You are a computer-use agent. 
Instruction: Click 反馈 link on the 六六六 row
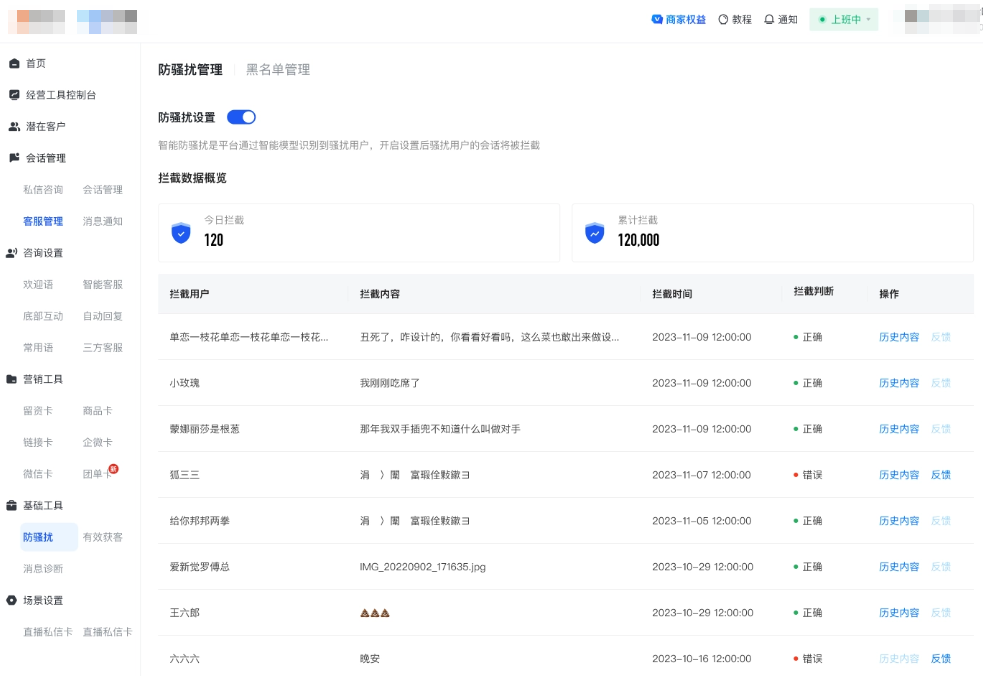[941, 658]
